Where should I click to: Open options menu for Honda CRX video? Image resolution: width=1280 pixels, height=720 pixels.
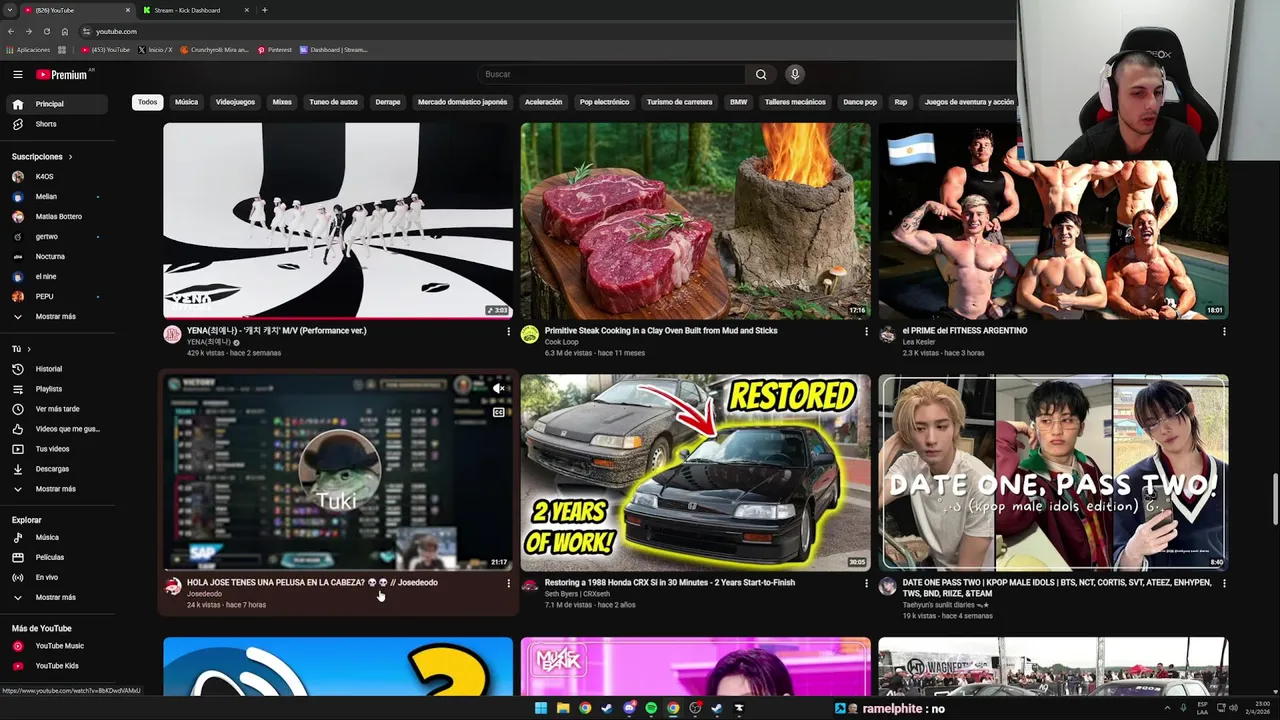click(866, 583)
